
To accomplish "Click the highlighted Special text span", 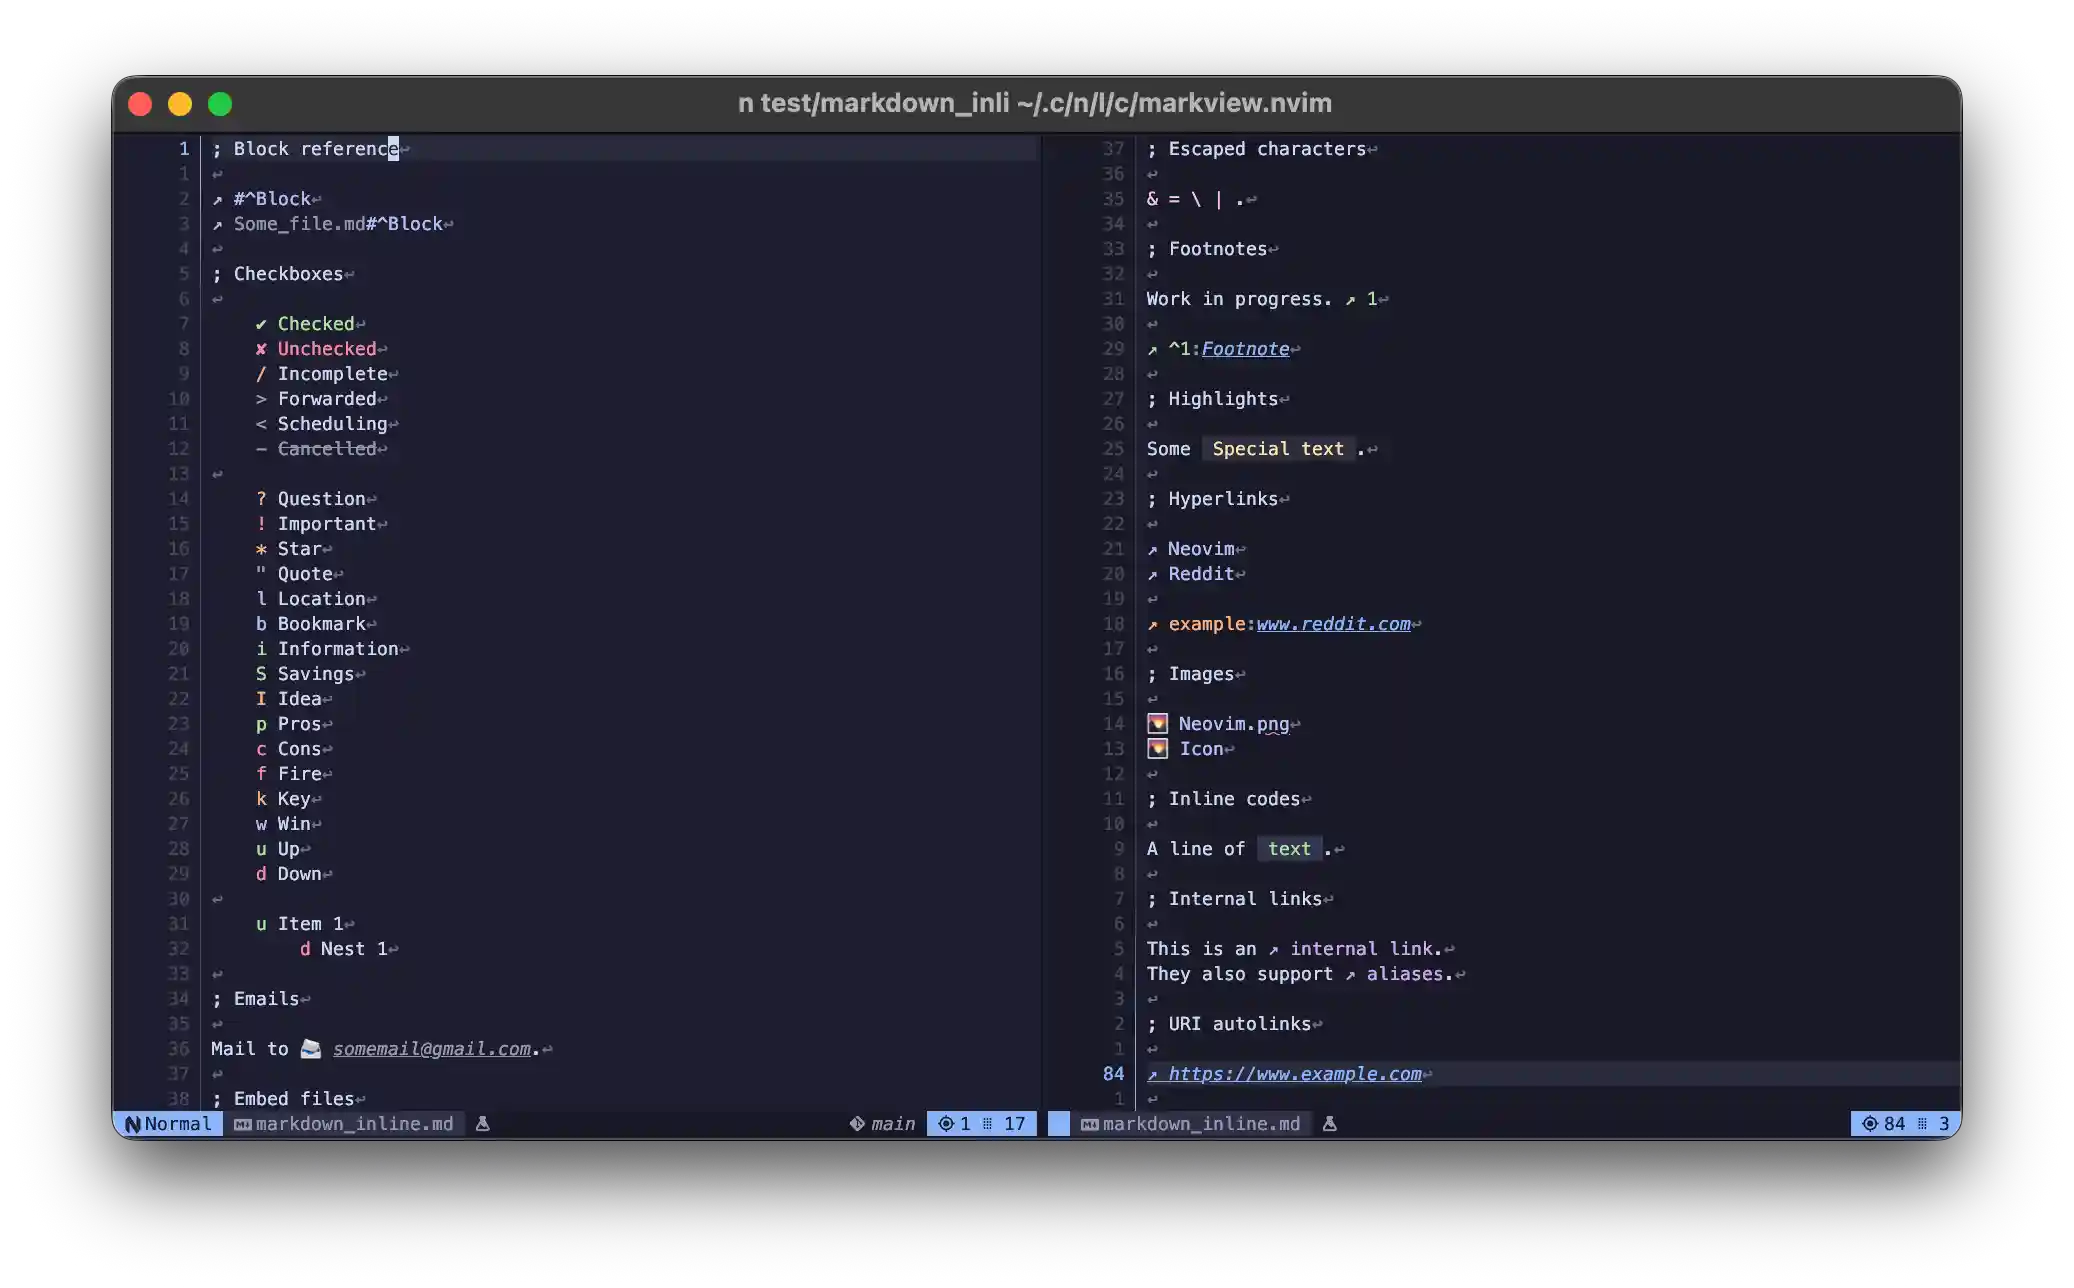I will [1277, 449].
